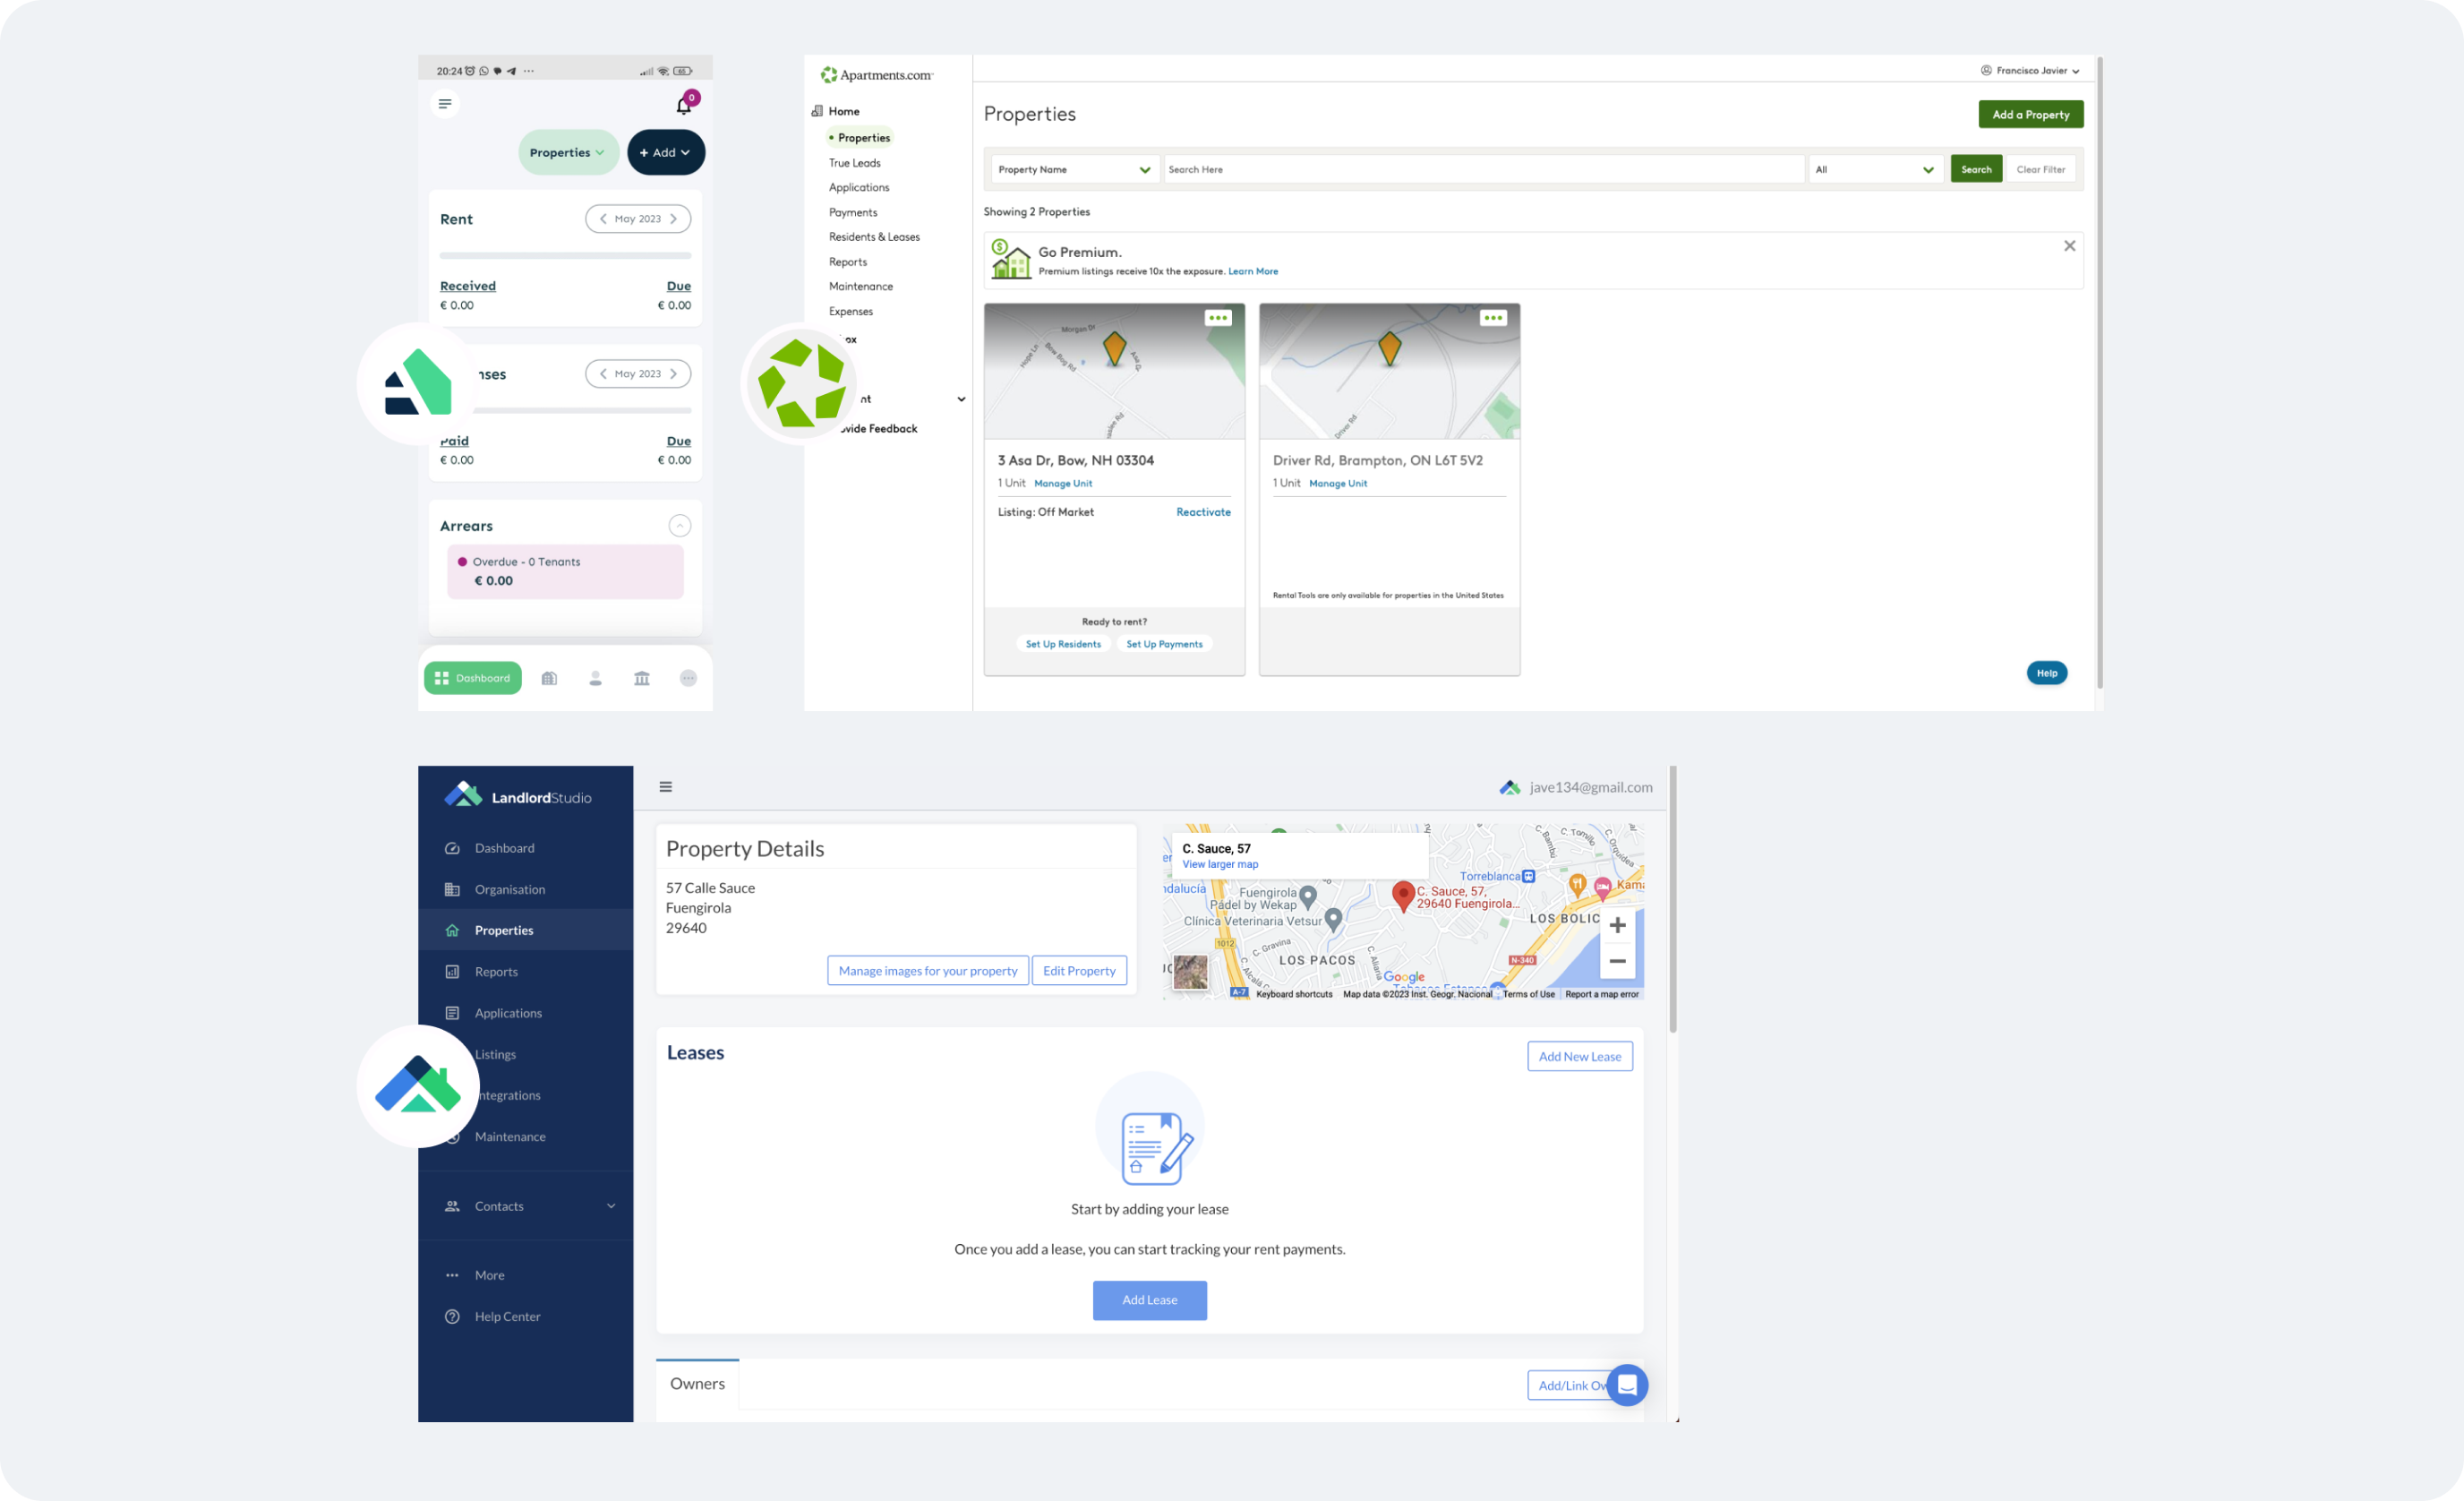The height and width of the screenshot is (1501, 2464).
Task: Collapse the Arrears section
Action: tap(679, 526)
